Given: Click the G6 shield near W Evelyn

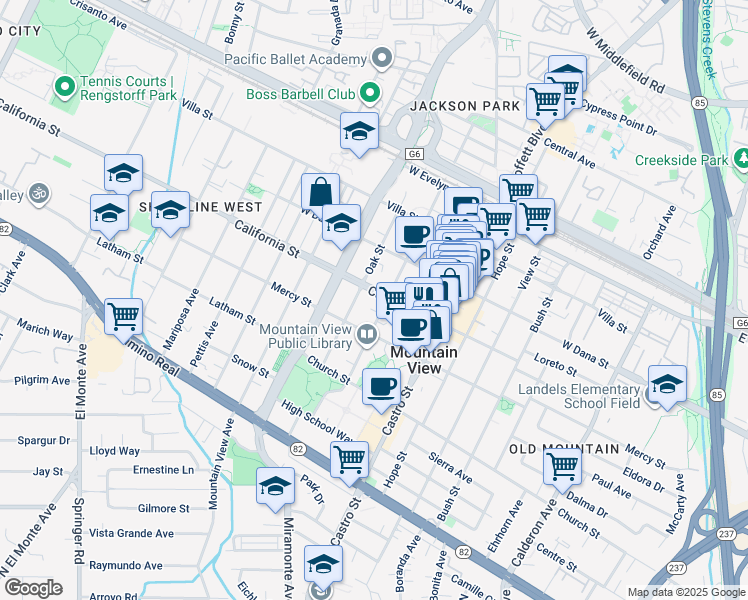Looking at the screenshot, I should 414,154.
